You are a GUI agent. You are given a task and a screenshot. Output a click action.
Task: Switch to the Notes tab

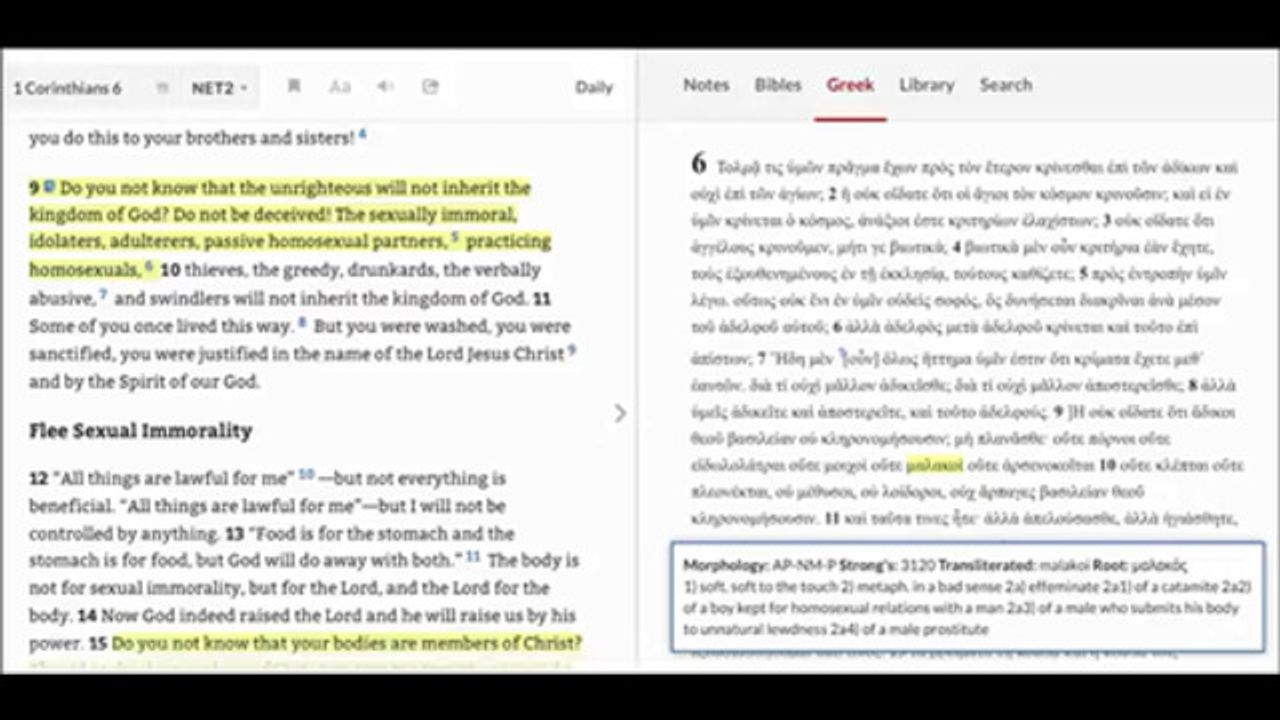pos(705,85)
